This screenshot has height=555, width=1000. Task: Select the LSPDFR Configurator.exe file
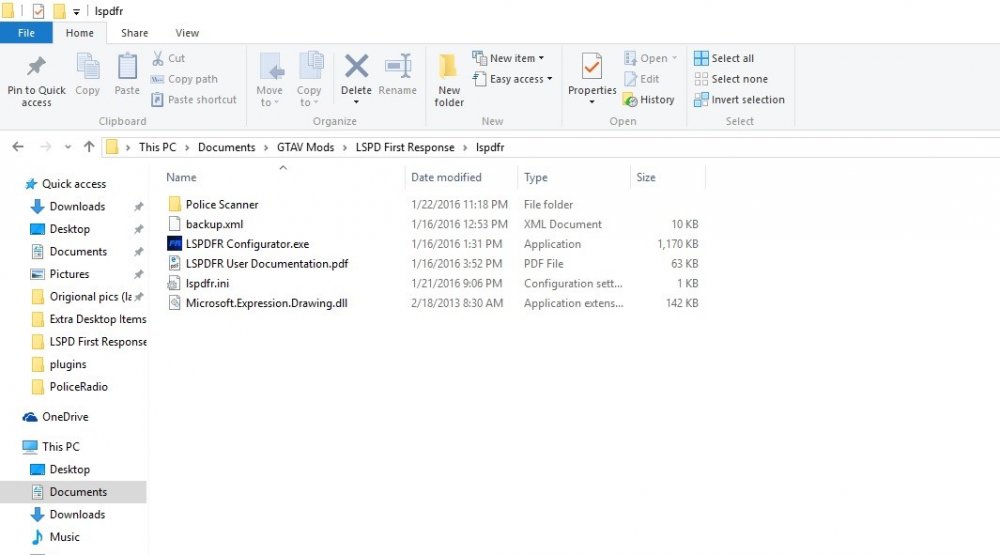coord(247,244)
